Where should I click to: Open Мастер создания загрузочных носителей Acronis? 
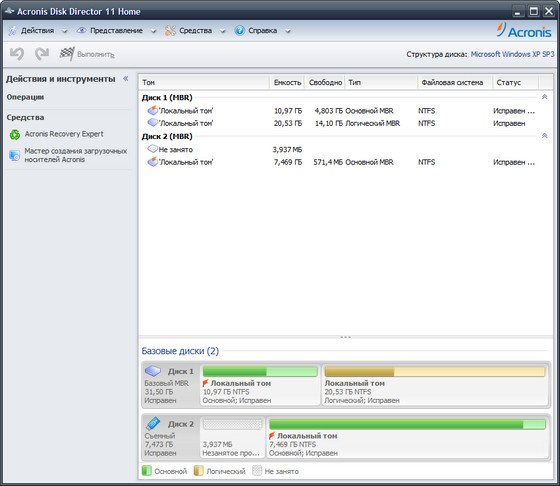(x=75, y=155)
